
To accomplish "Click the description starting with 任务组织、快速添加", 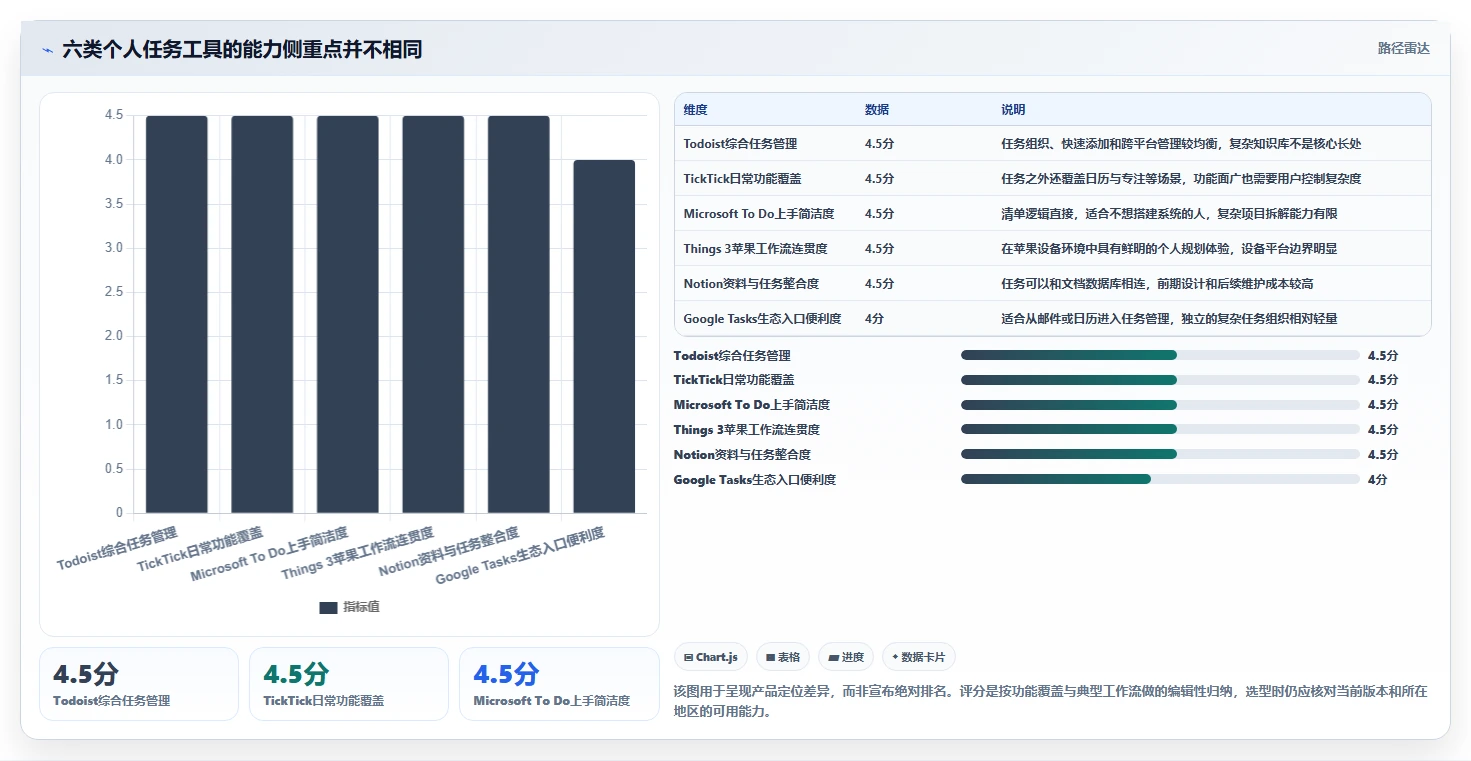I will [1181, 144].
